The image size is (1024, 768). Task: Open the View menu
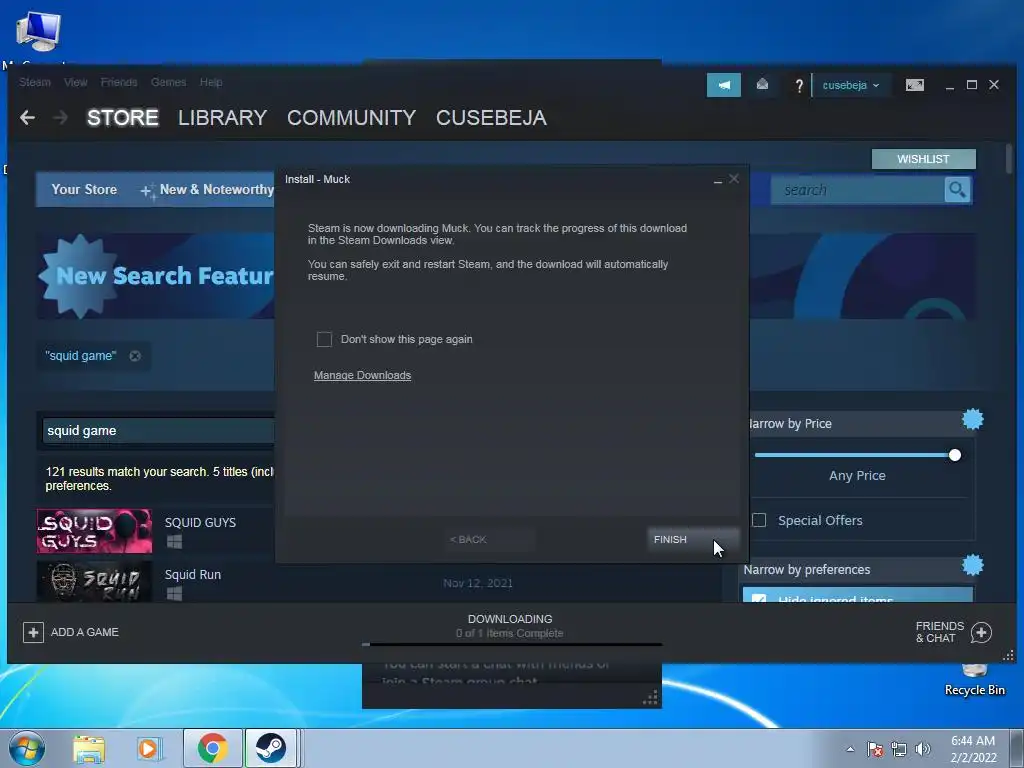tap(76, 82)
